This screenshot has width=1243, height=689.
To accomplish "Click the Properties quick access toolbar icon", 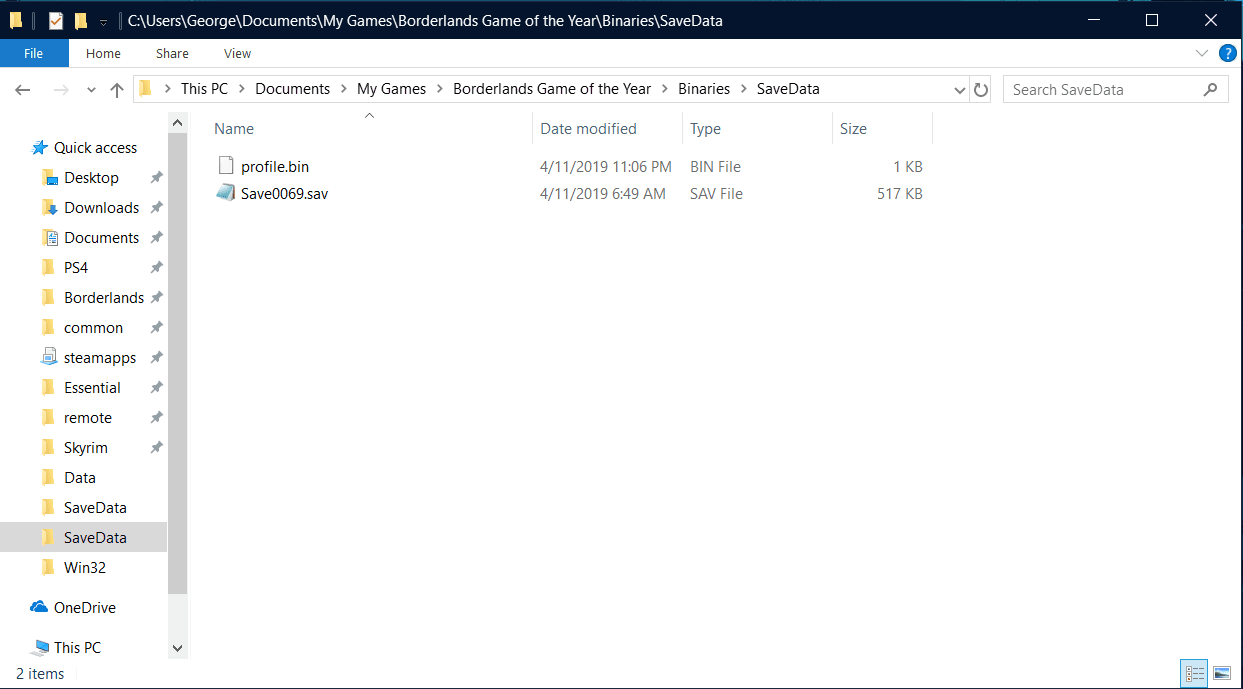I will coord(56,20).
